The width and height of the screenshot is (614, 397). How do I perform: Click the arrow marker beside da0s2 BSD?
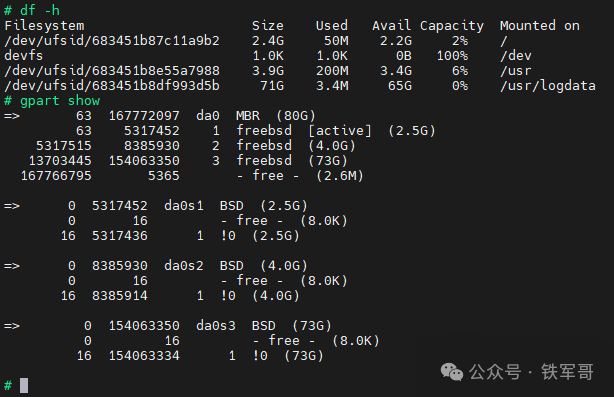tap(12, 266)
